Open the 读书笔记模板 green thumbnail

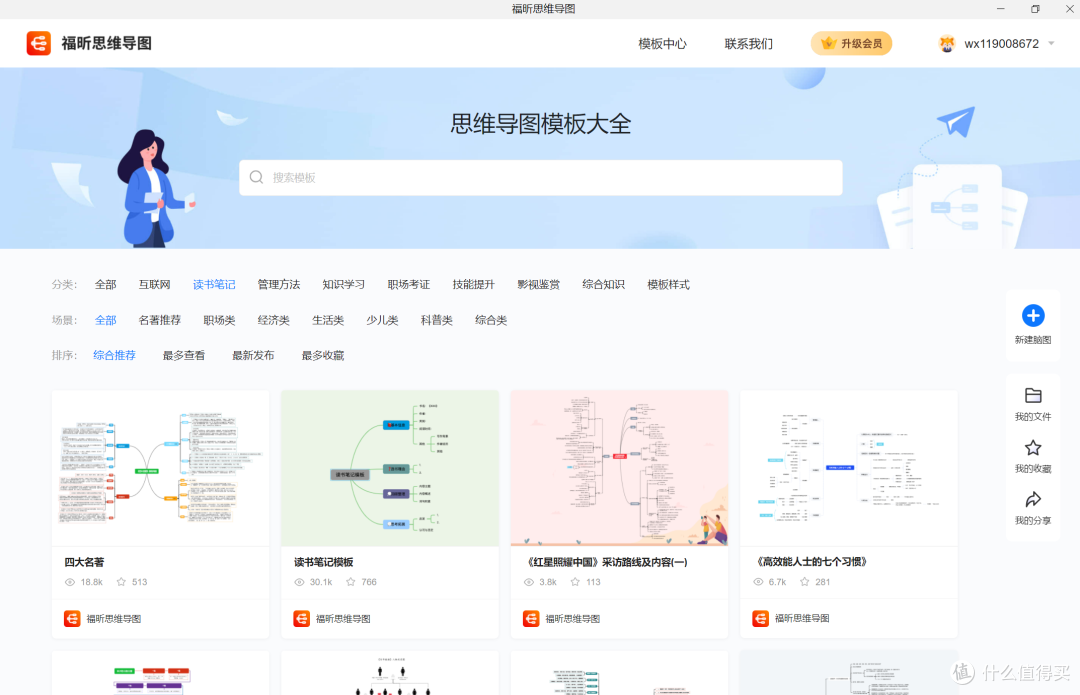[x=390, y=468]
